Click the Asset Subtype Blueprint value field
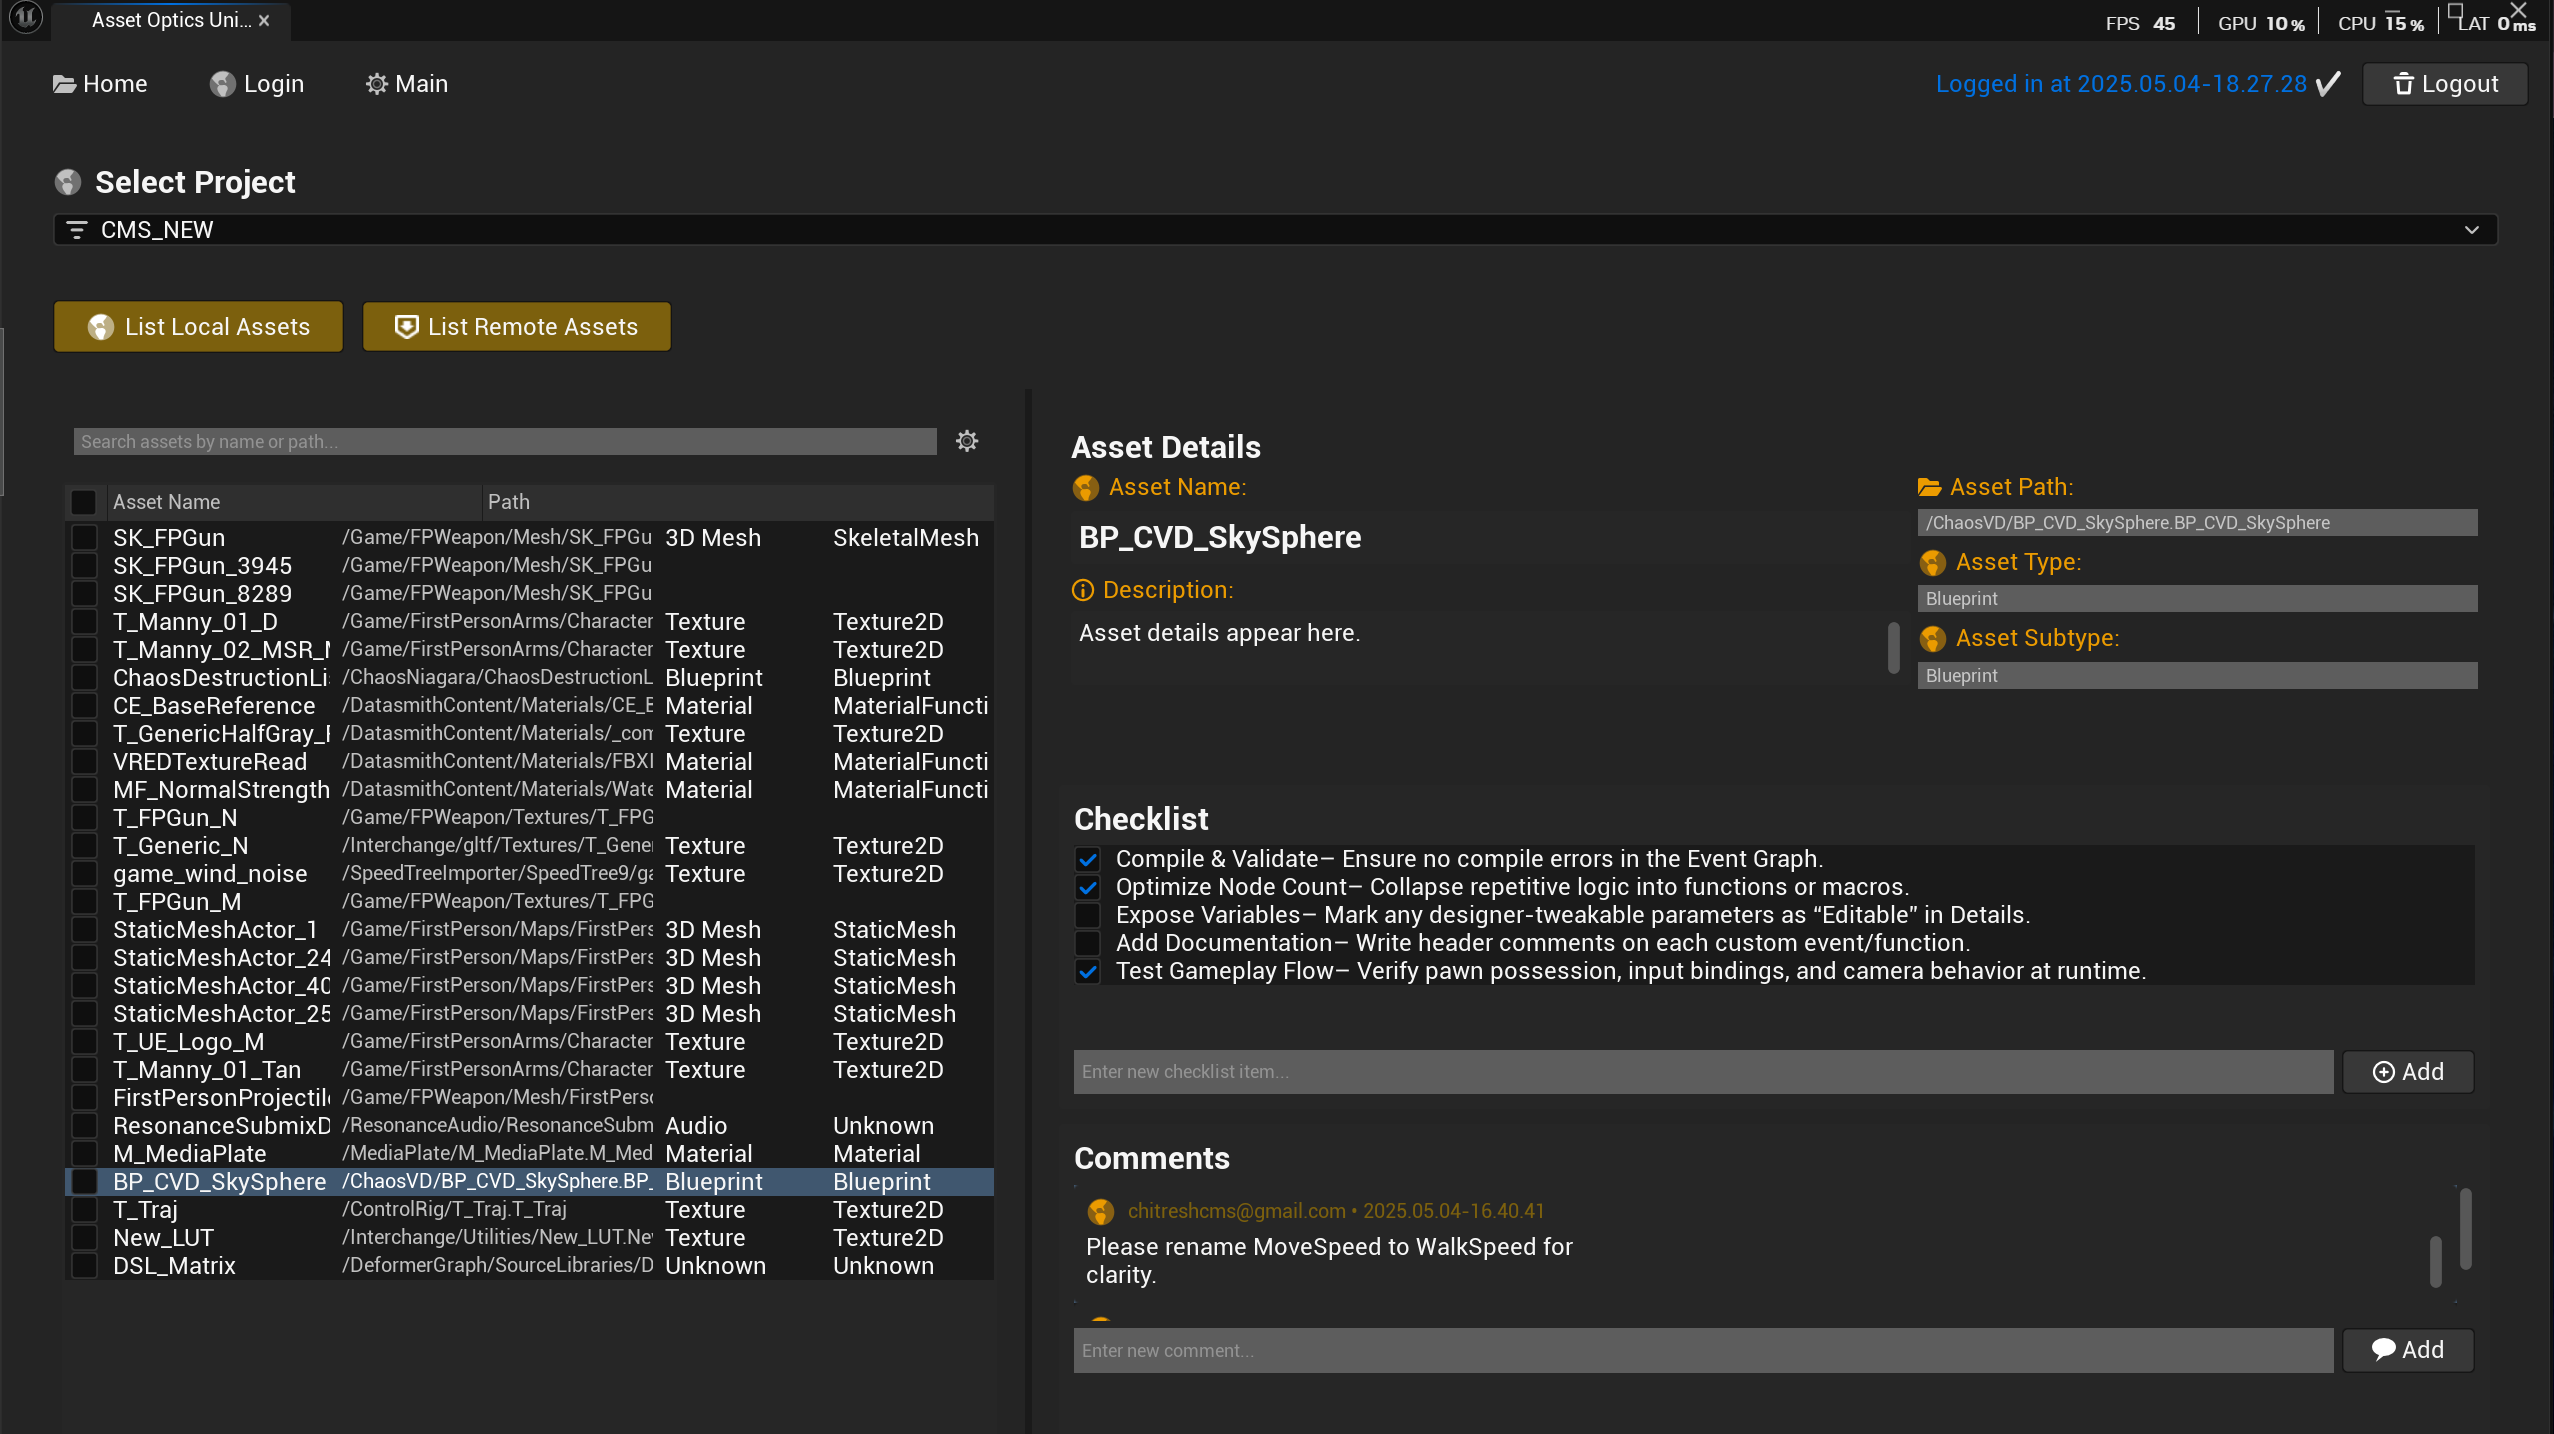Image resolution: width=2554 pixels, height=1434 pixels. point(2197,676)
